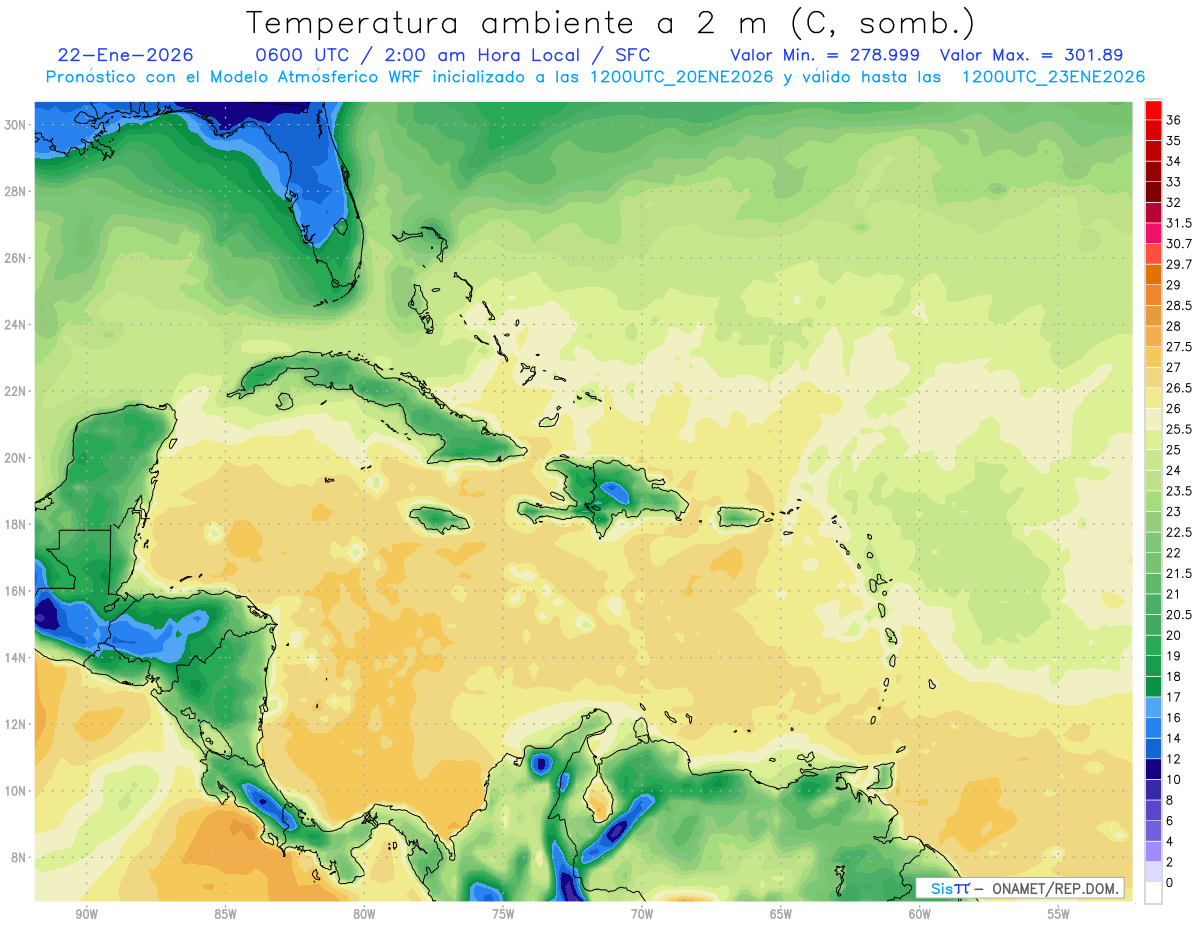Click the bright red swatch above 36
The width and height of the screenshot is (1200, 927).
point(1153,112)
